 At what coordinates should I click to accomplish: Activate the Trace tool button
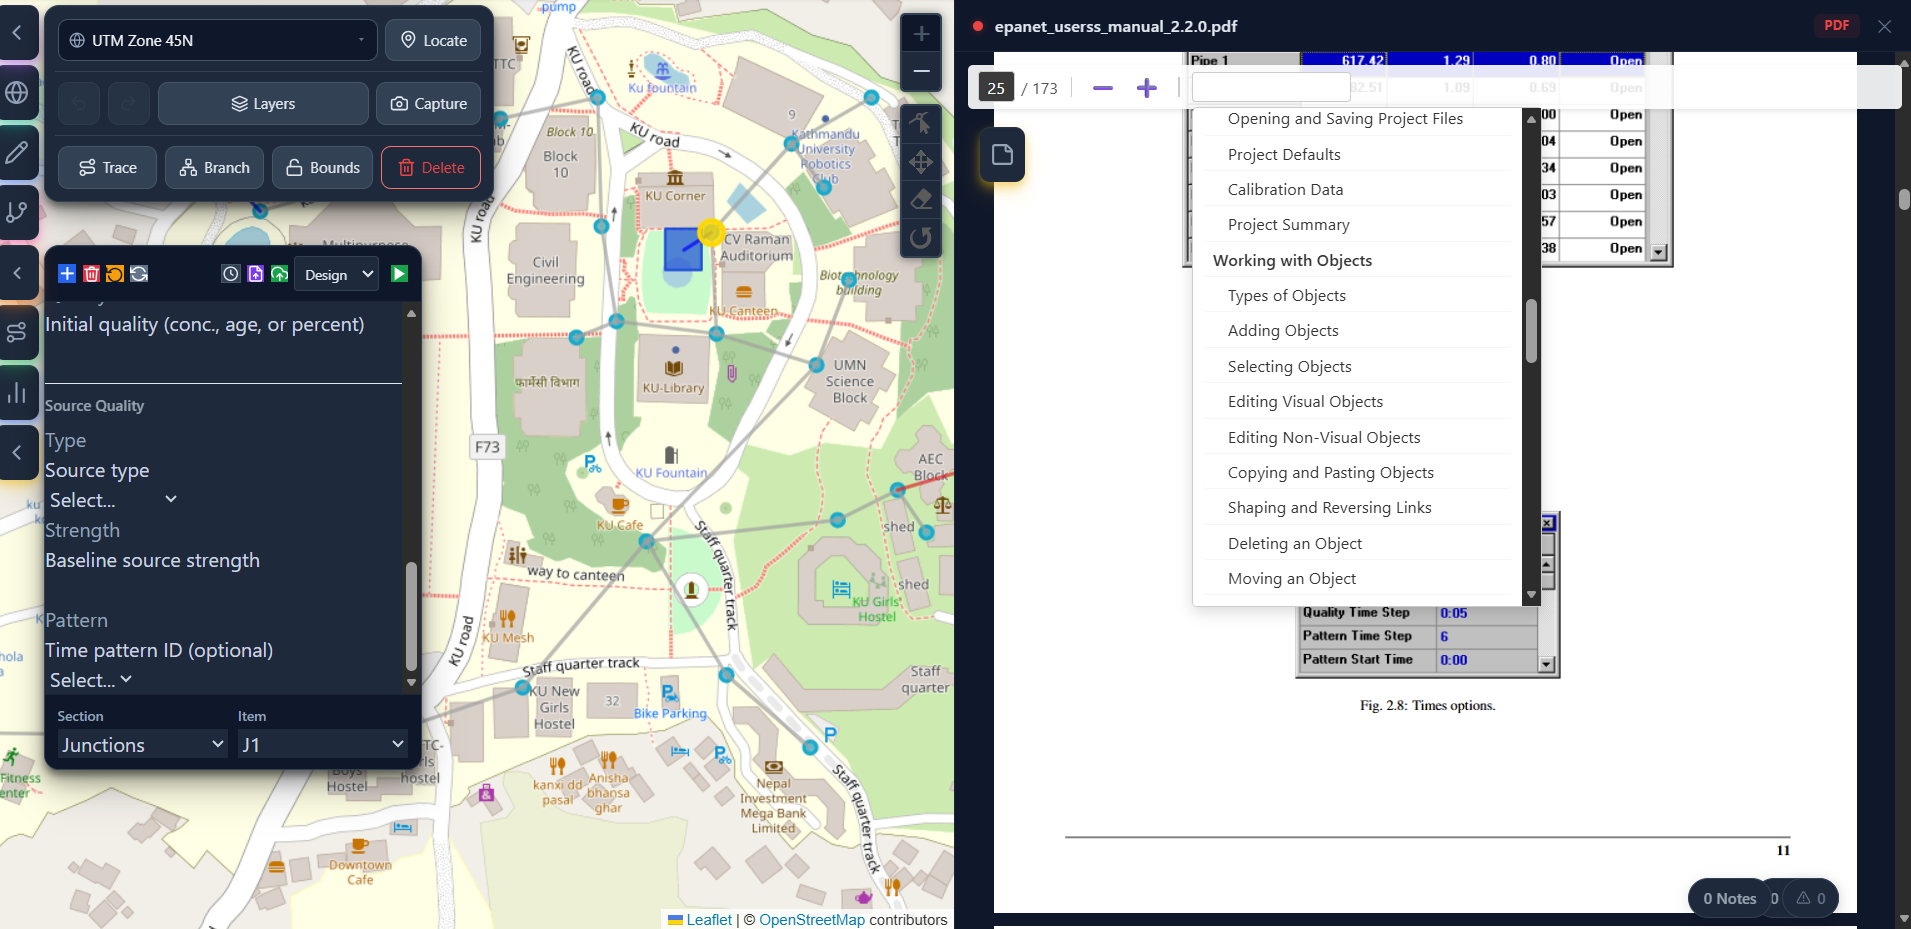click(107, 168)
